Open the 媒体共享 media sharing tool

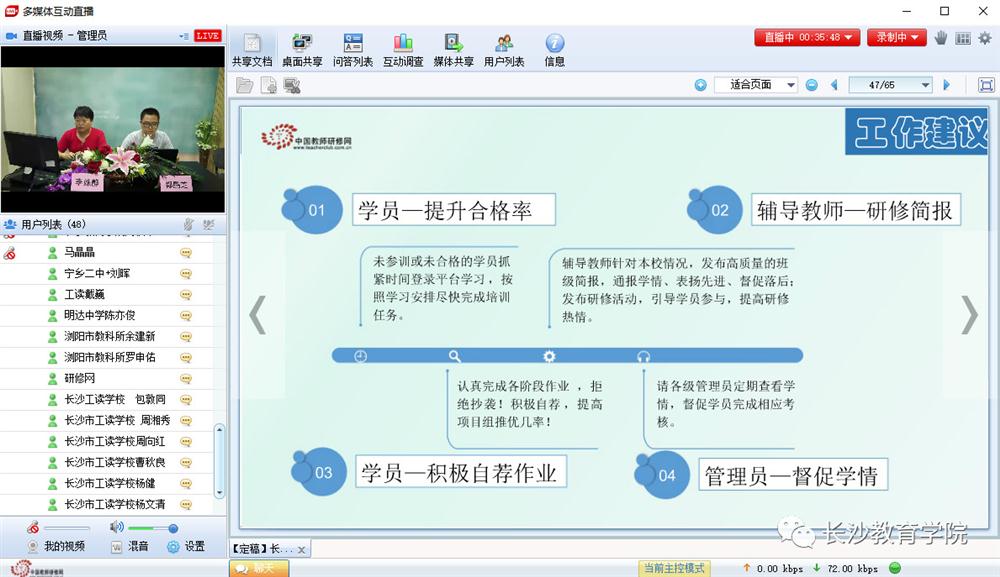(453, 50)
